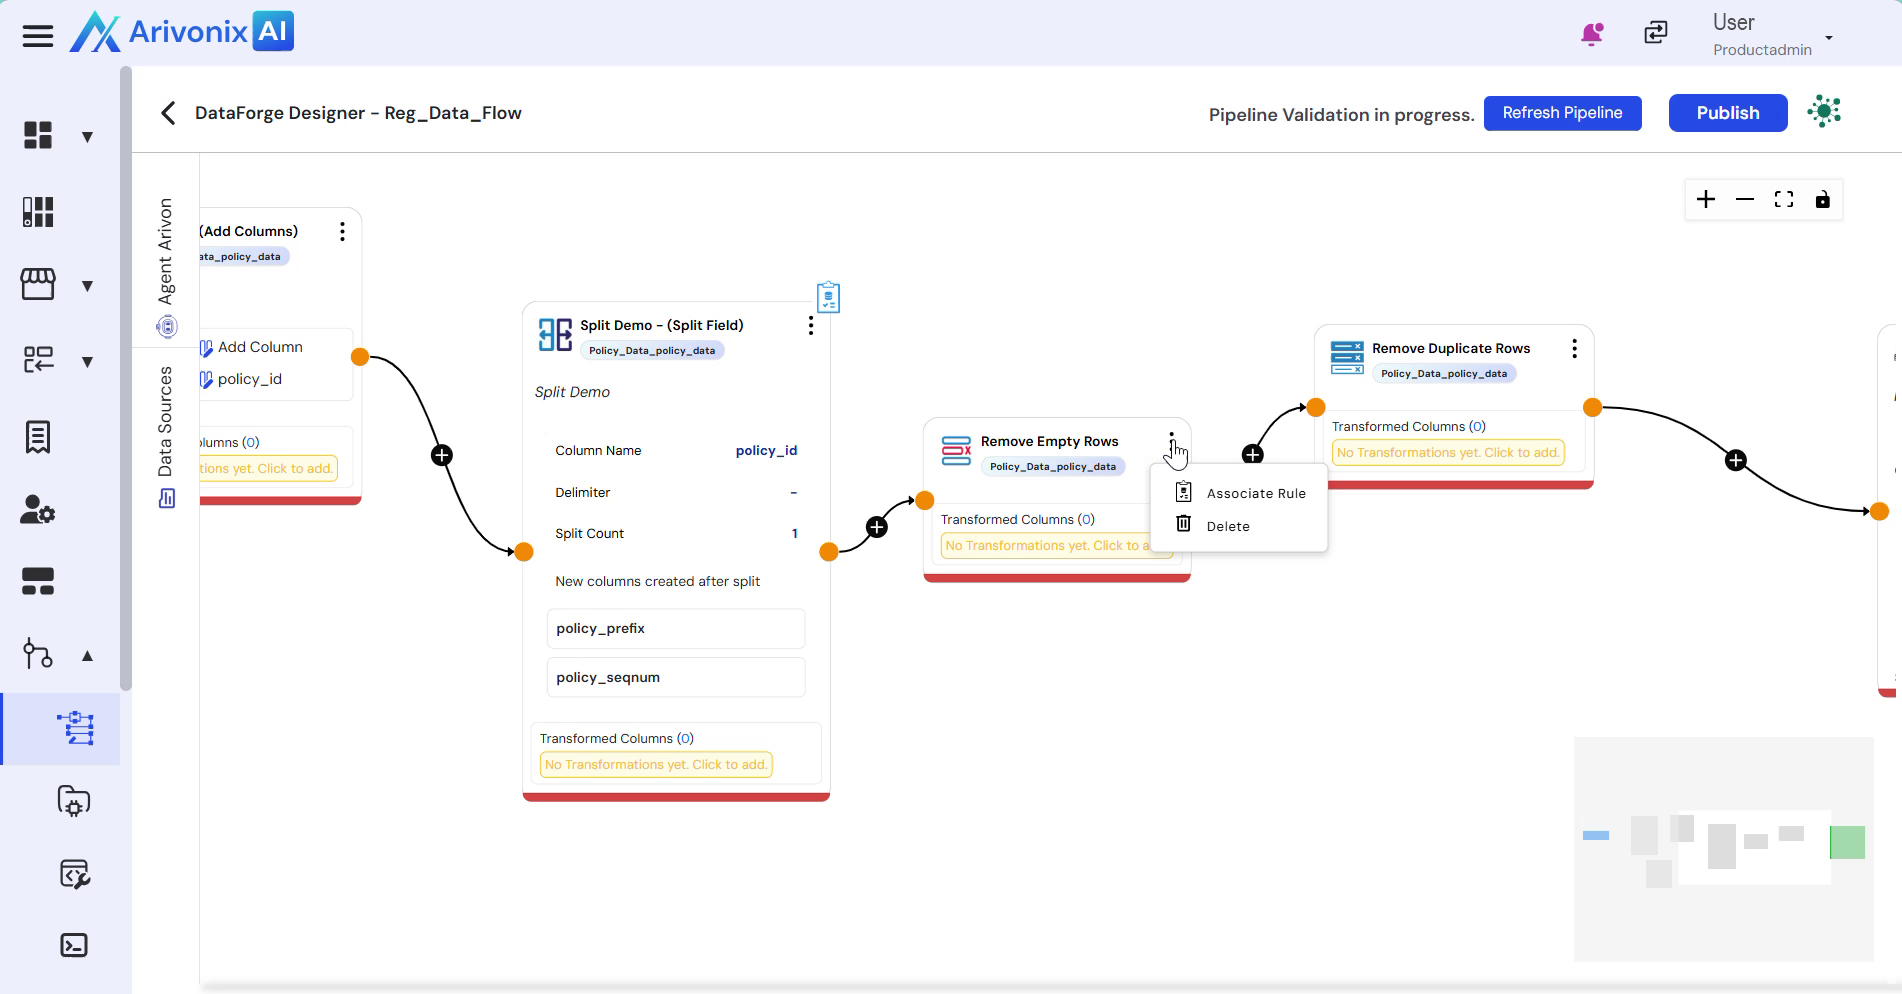
Task: Click the Refresh Pipeline button
Action: click(1562, 113)
